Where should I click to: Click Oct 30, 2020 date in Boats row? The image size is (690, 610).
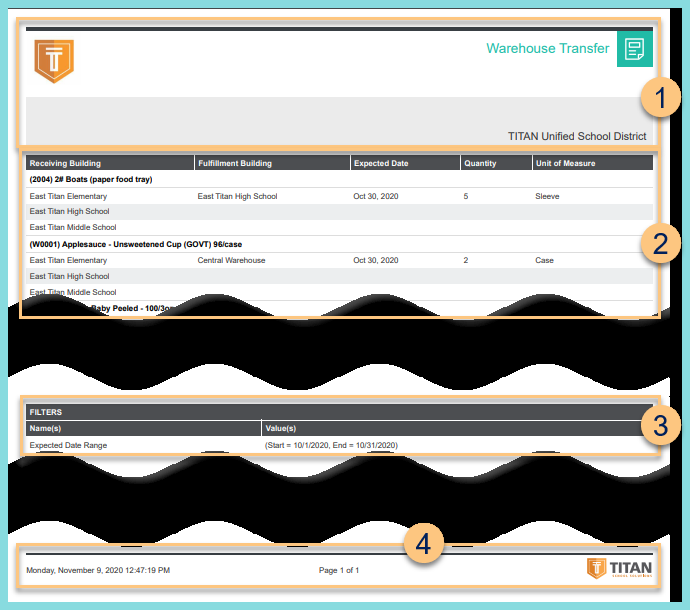375,196
